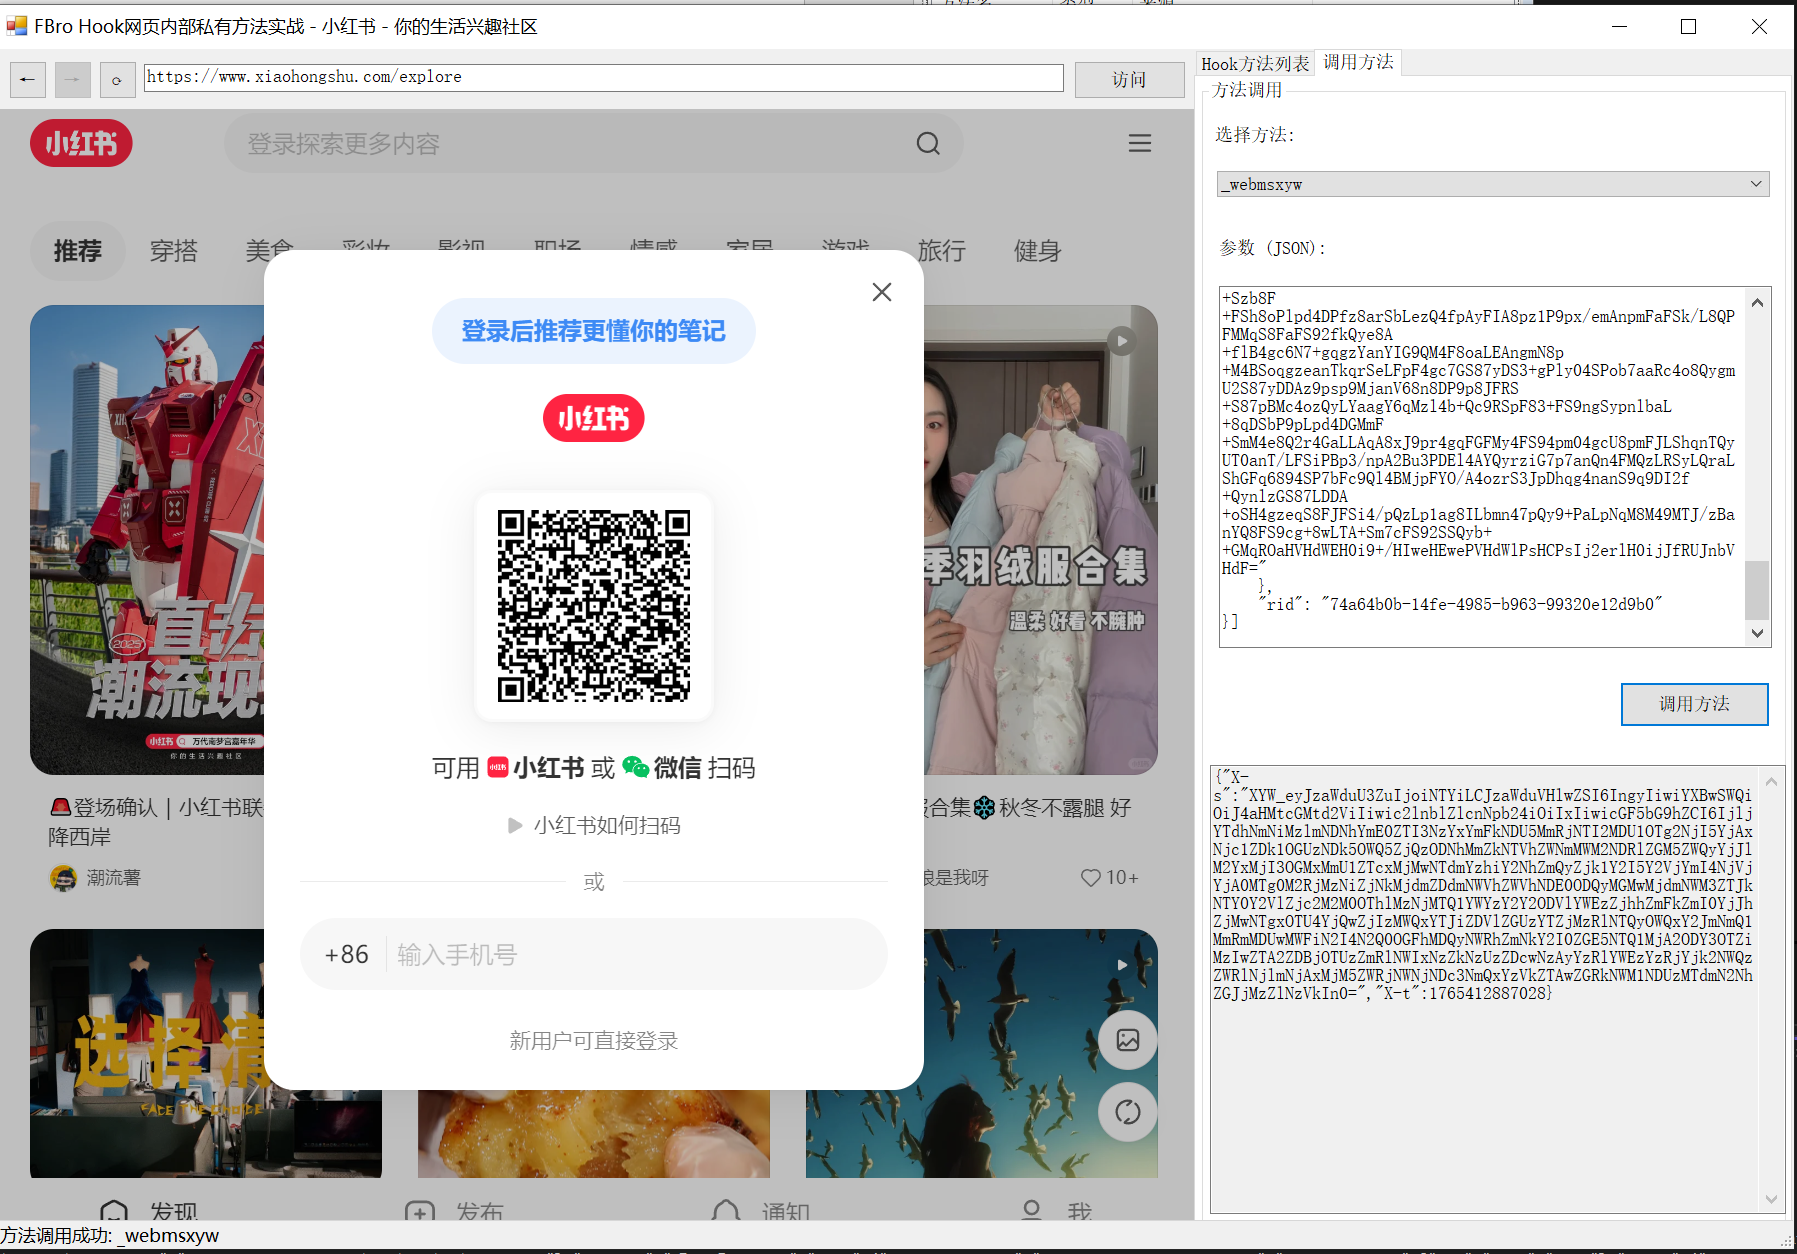Open the down jacket 羽绒服合集 post thumbnail
The image size is (1797, 1254).
1041,540
